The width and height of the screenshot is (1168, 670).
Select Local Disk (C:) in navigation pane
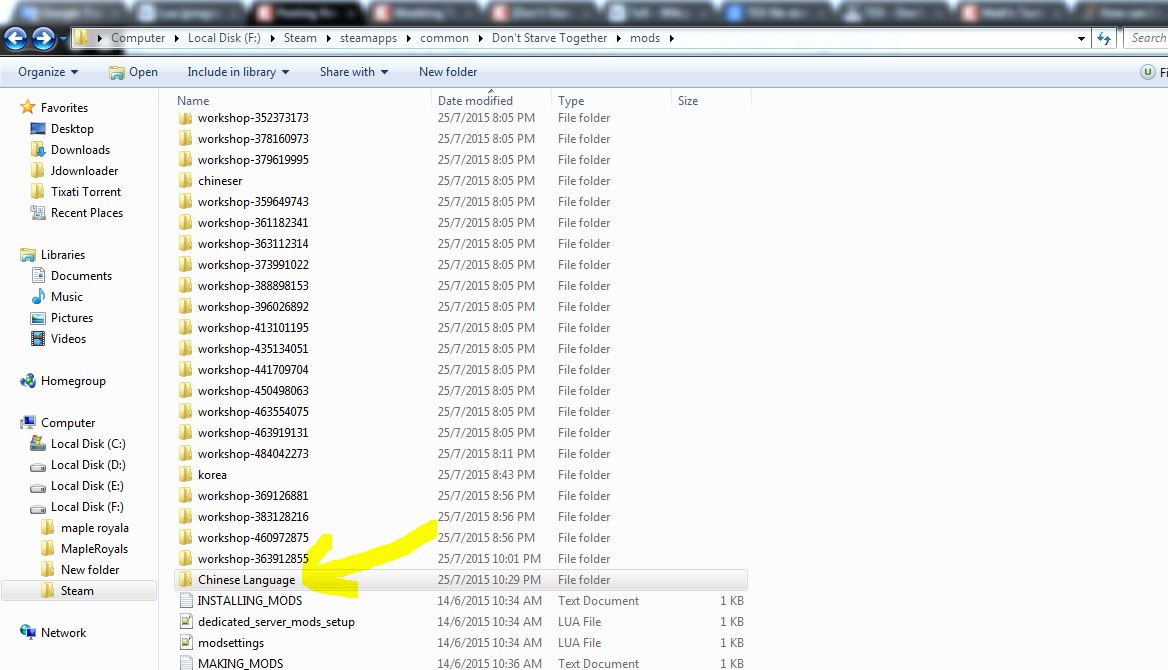(88, 444)
